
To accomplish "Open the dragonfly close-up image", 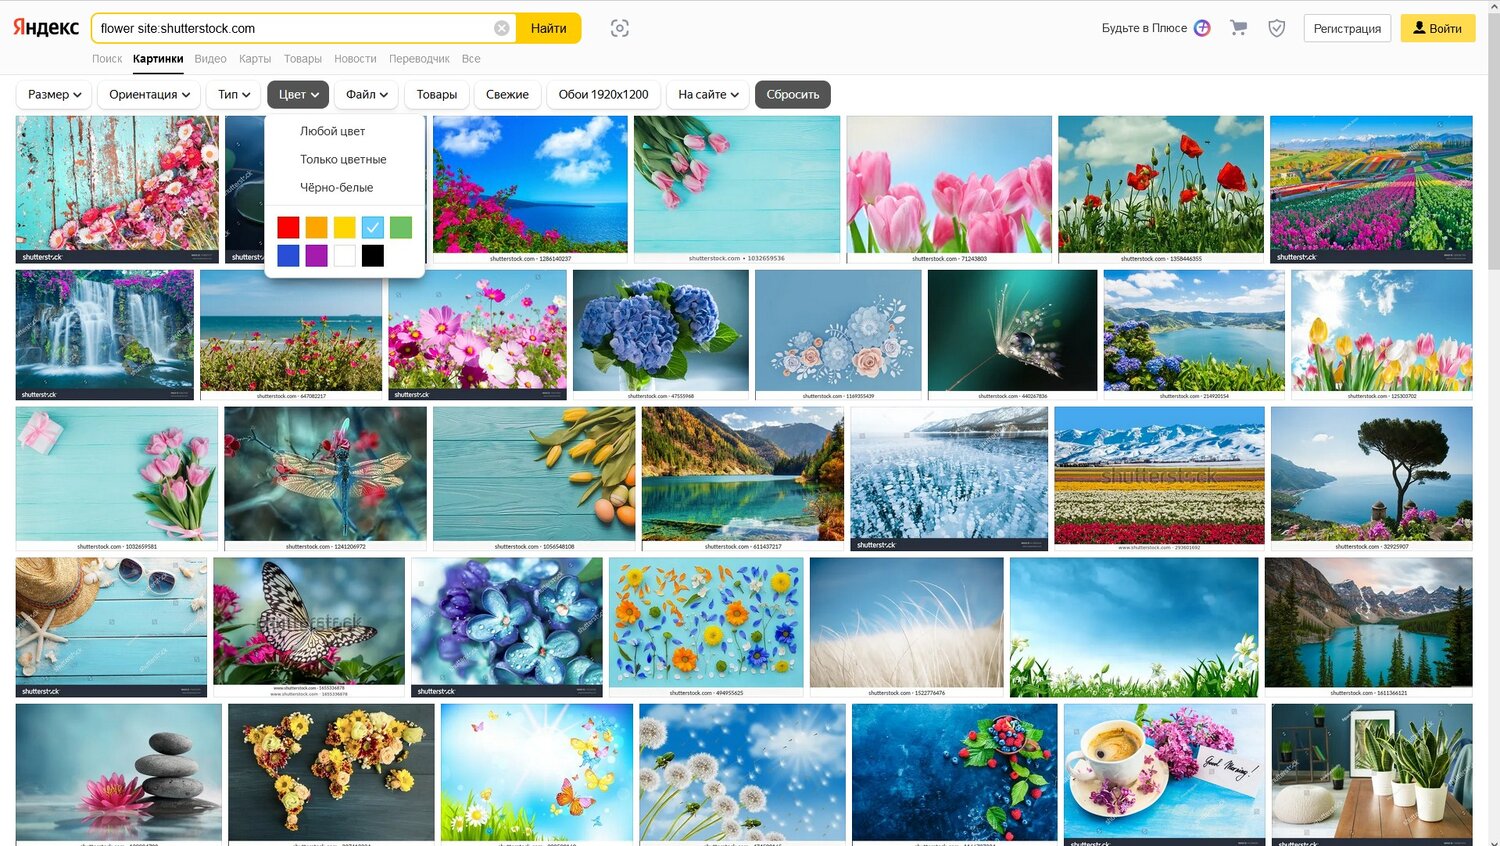I will click(325, 478).
